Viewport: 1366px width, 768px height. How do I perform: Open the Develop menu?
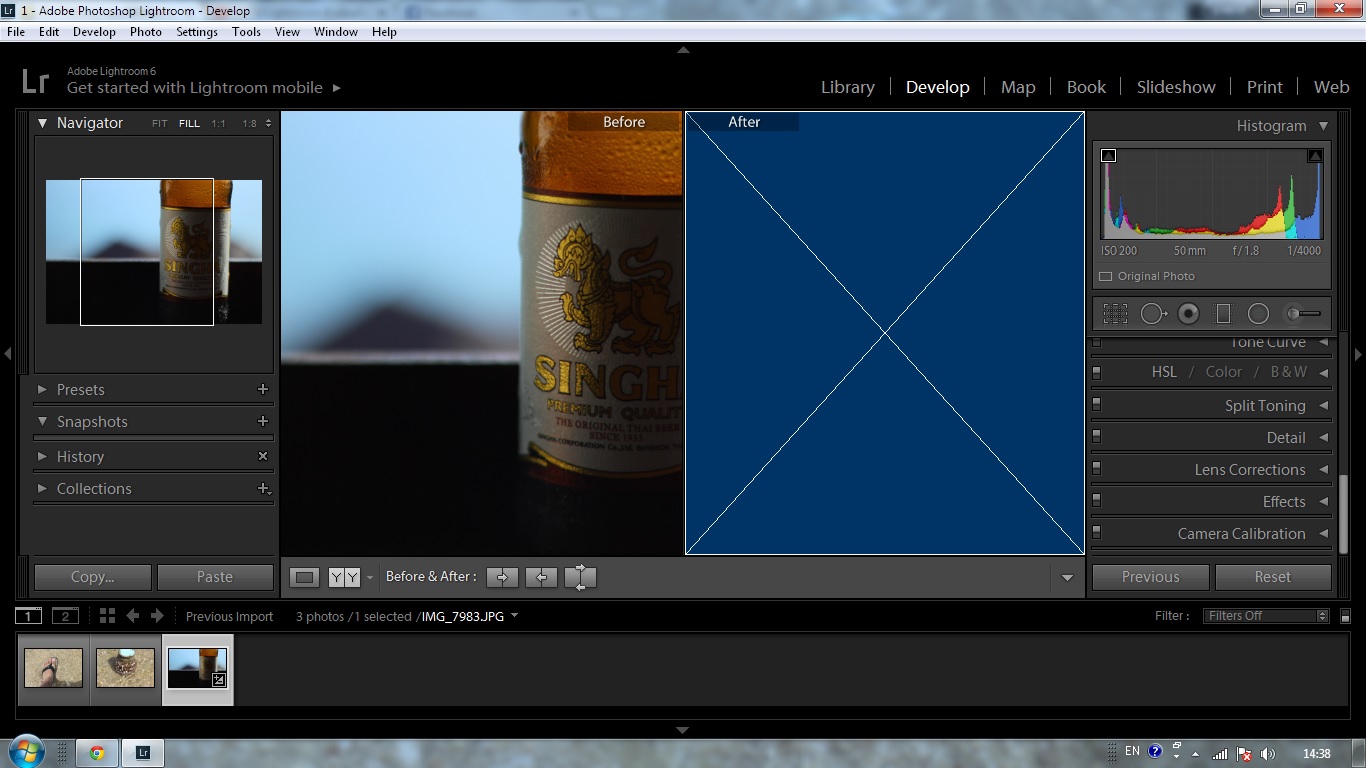point(94,32)
